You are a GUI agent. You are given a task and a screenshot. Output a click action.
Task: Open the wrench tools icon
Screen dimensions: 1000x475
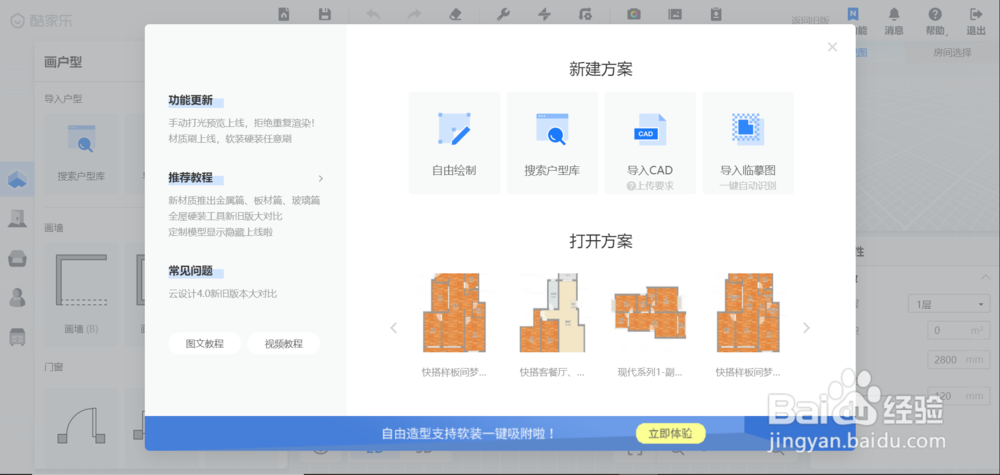click(503, 14)
